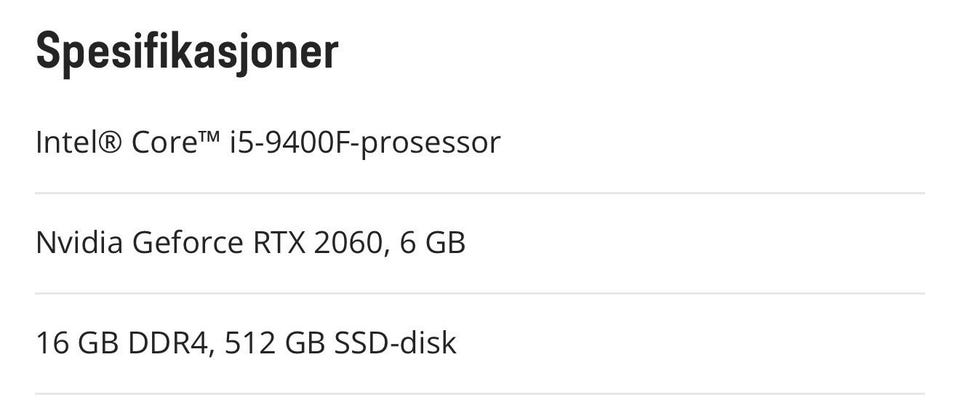The width and height of the screenshot is (960, 413).
Task: Select the Intel® Core™ i5-9400F-prosessor row
Action: pos(479,143)
